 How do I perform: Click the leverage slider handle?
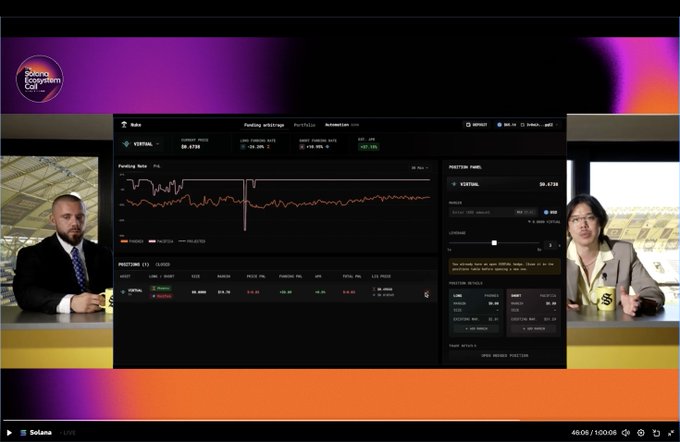click(494, 243)
